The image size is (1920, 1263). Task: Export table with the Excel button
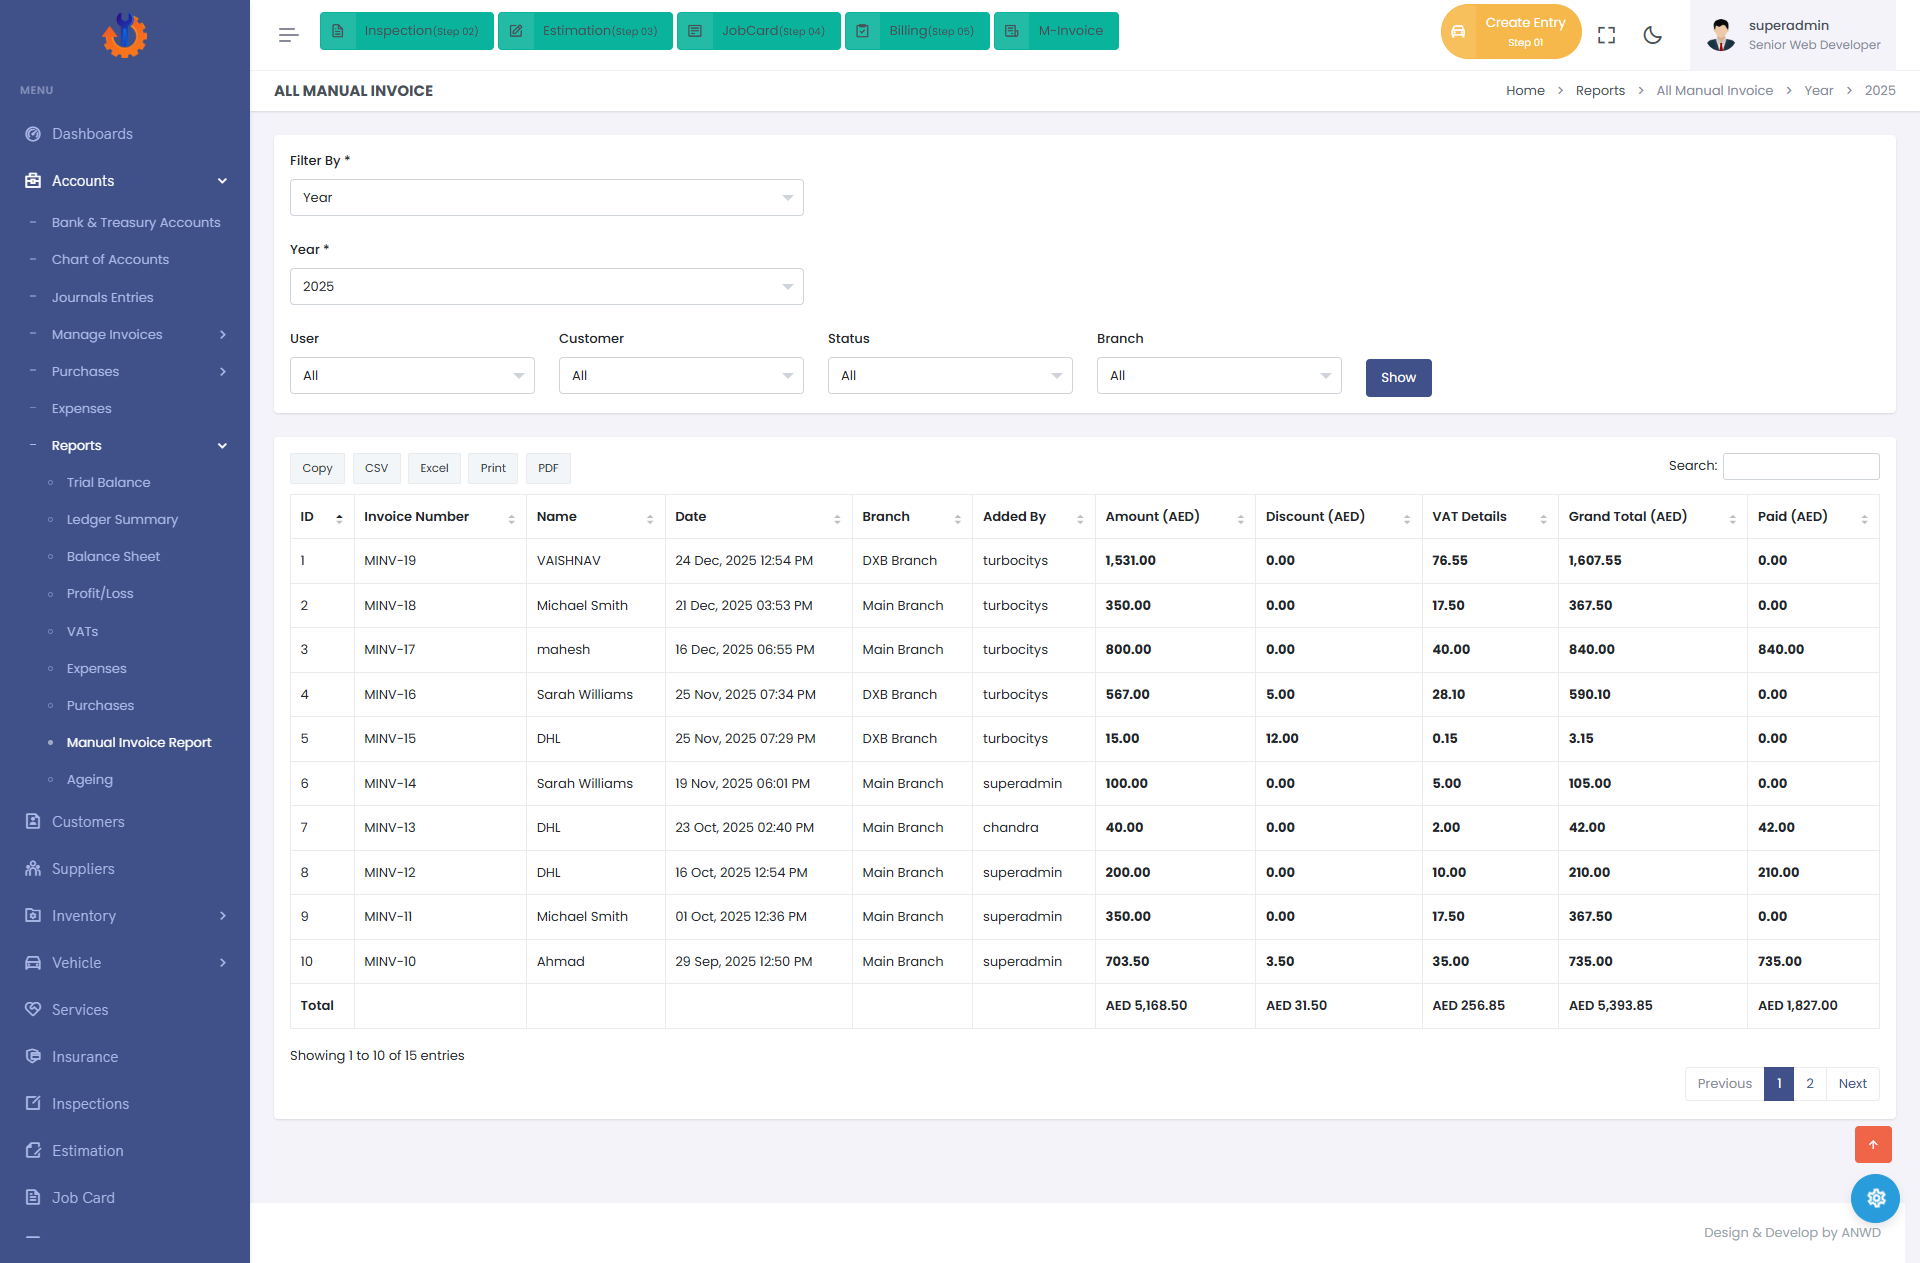click(x=434, y=468)
